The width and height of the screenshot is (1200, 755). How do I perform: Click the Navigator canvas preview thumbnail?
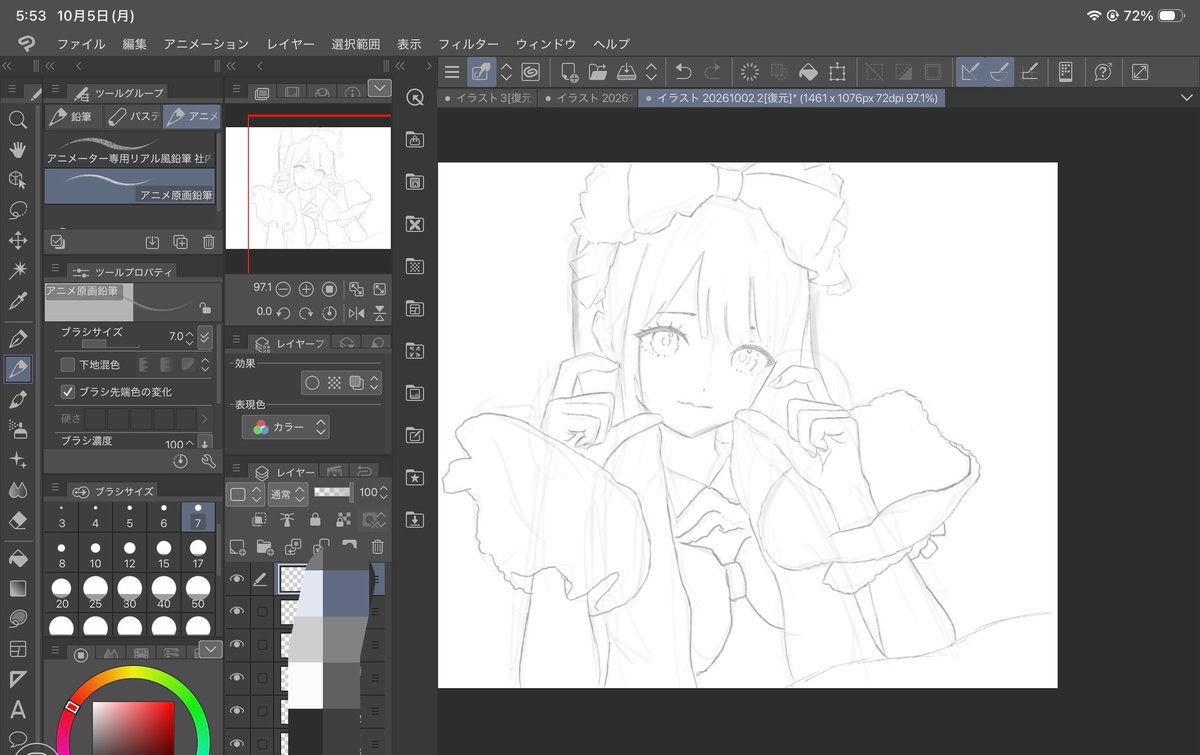coord(308,187)
